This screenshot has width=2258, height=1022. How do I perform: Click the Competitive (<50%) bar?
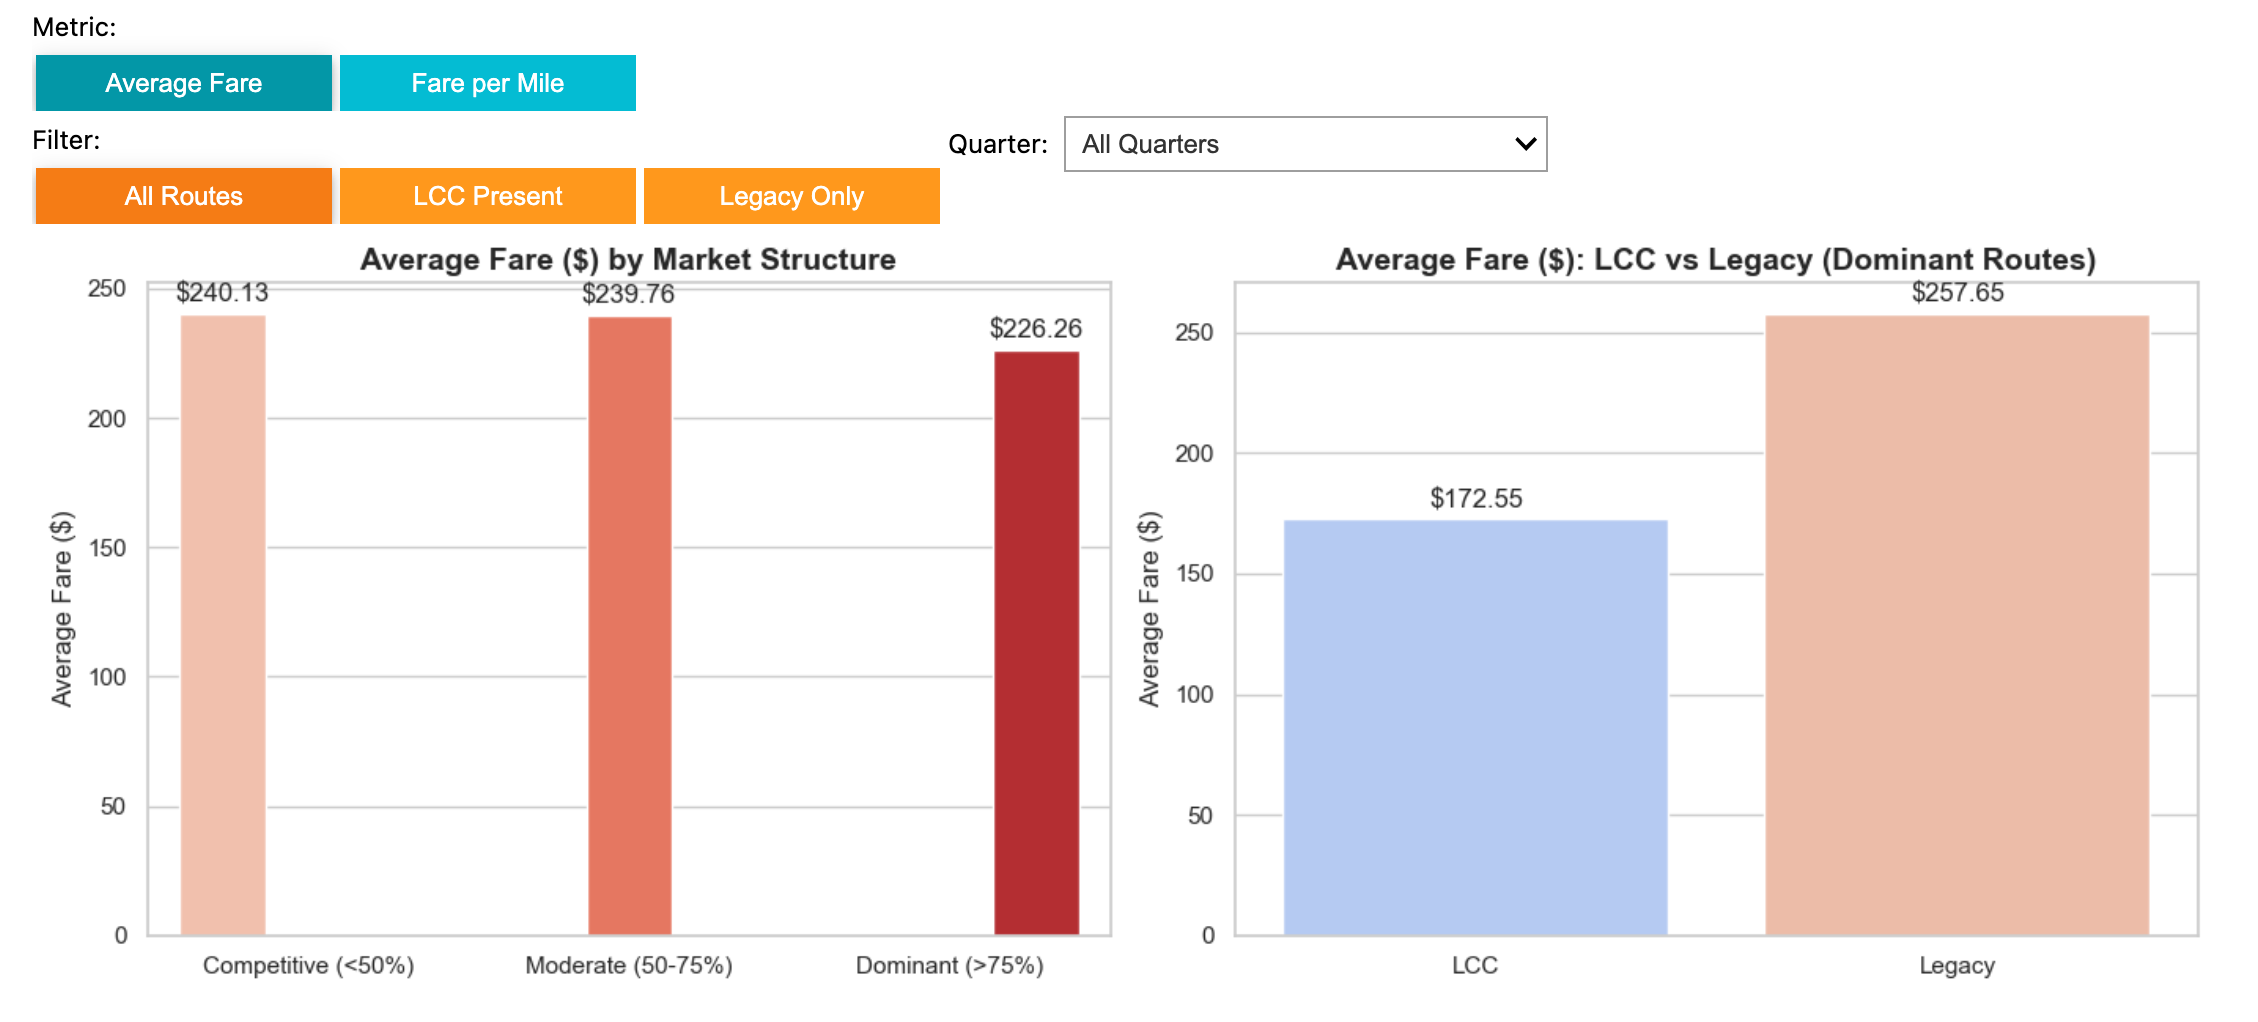pos(223,625)
